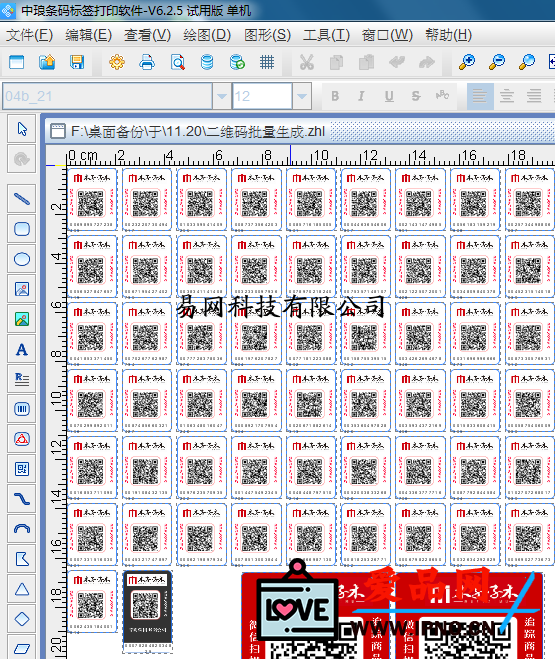Save document with floppy disk icon
Image resolution: width=555 pixels, height=659 pixels.
click(77, 62)
